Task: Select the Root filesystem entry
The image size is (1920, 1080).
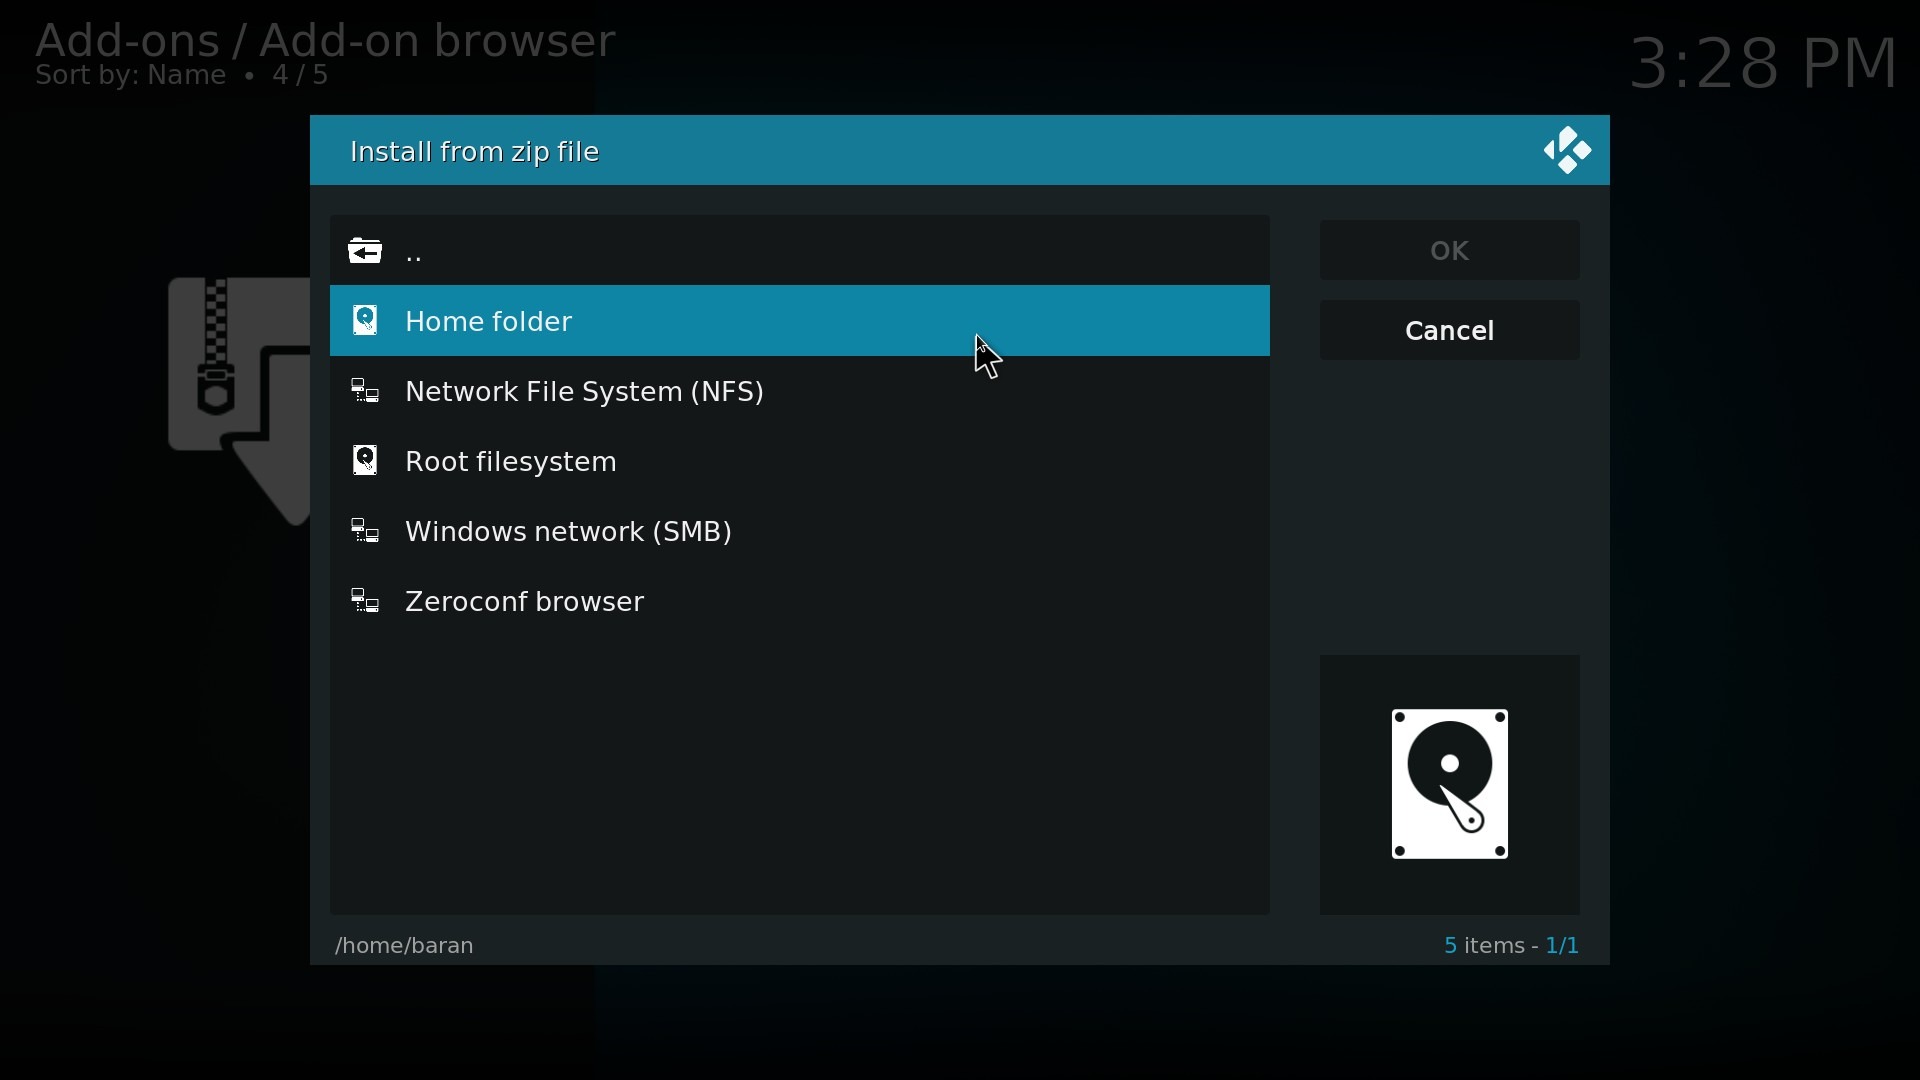Action: (512, 463)
